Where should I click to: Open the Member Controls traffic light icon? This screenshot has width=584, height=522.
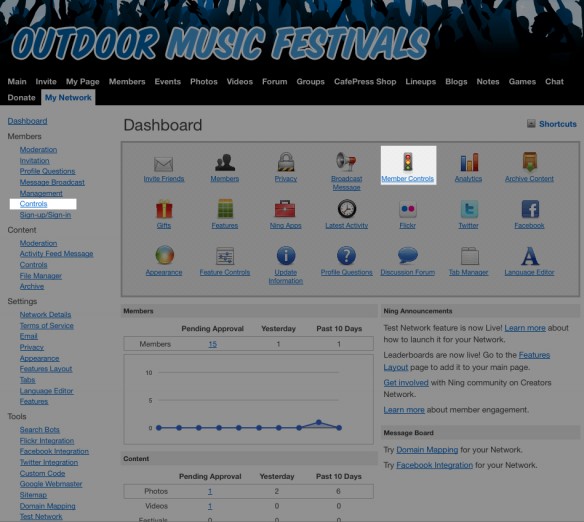click(x=408, y=162)
